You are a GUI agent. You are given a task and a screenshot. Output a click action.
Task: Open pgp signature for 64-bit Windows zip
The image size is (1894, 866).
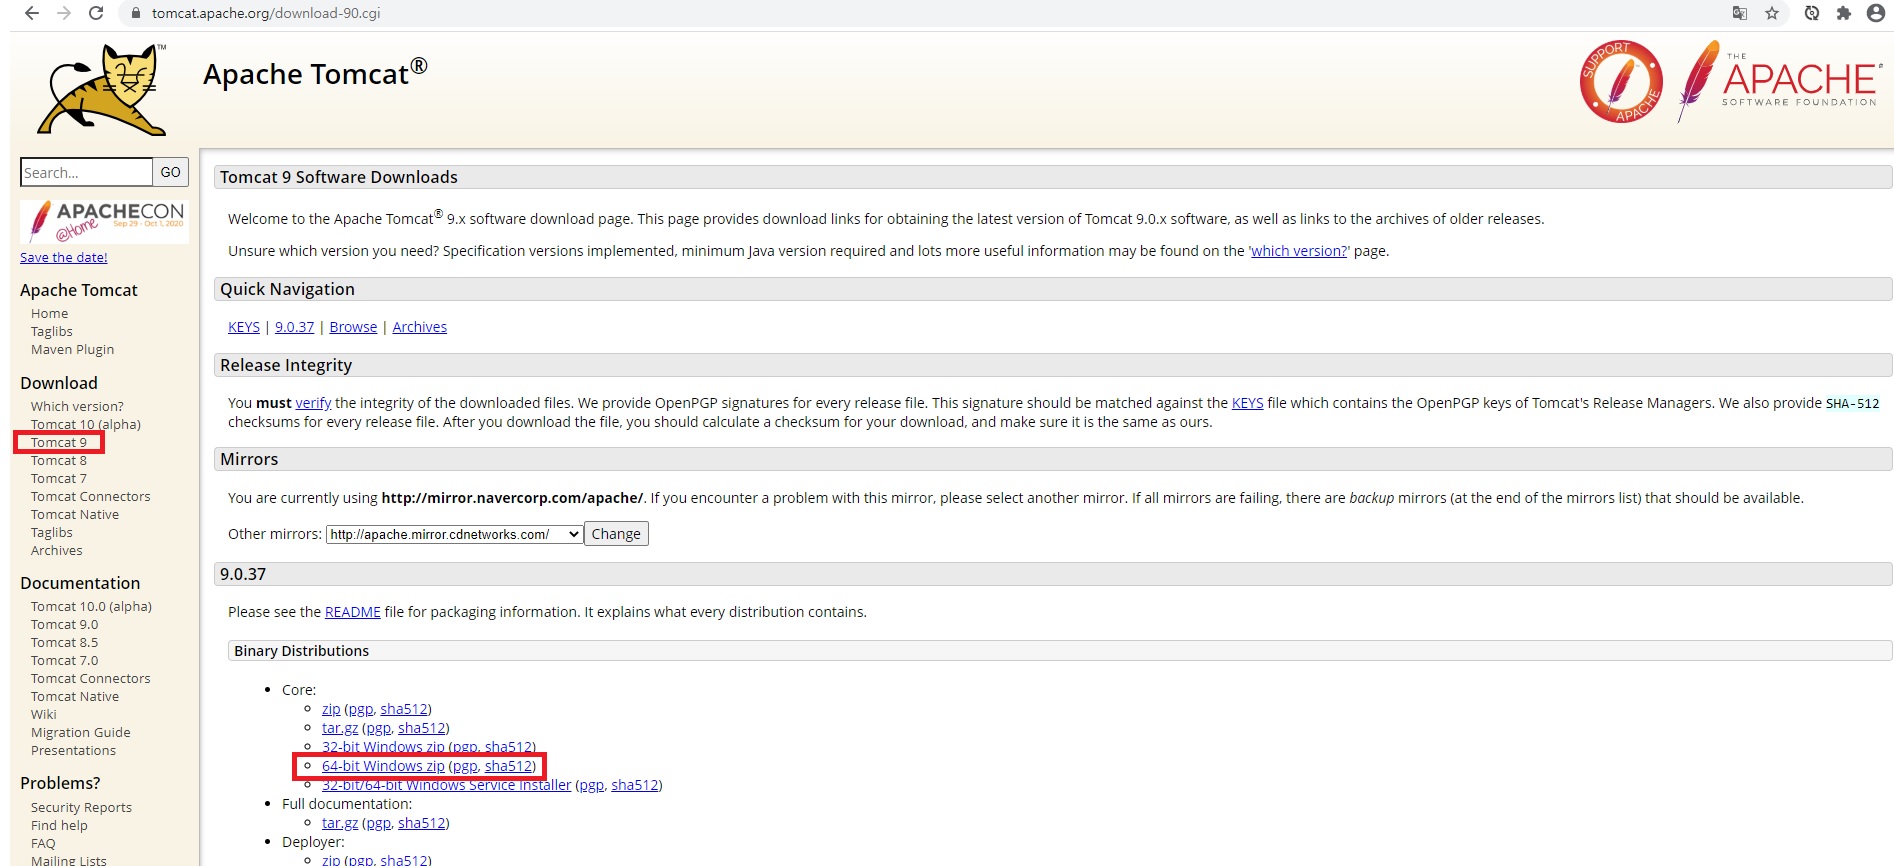pos(465,766)
